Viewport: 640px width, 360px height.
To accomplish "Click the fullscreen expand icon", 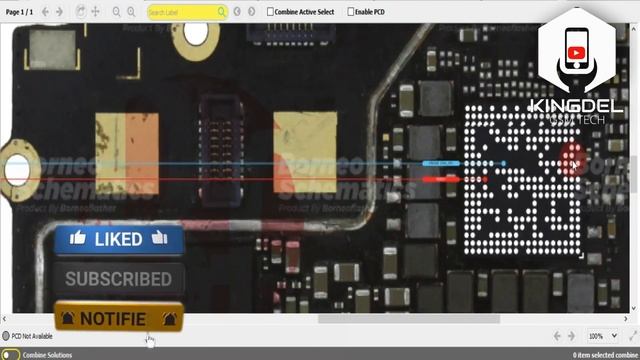I will coord(633,336).
